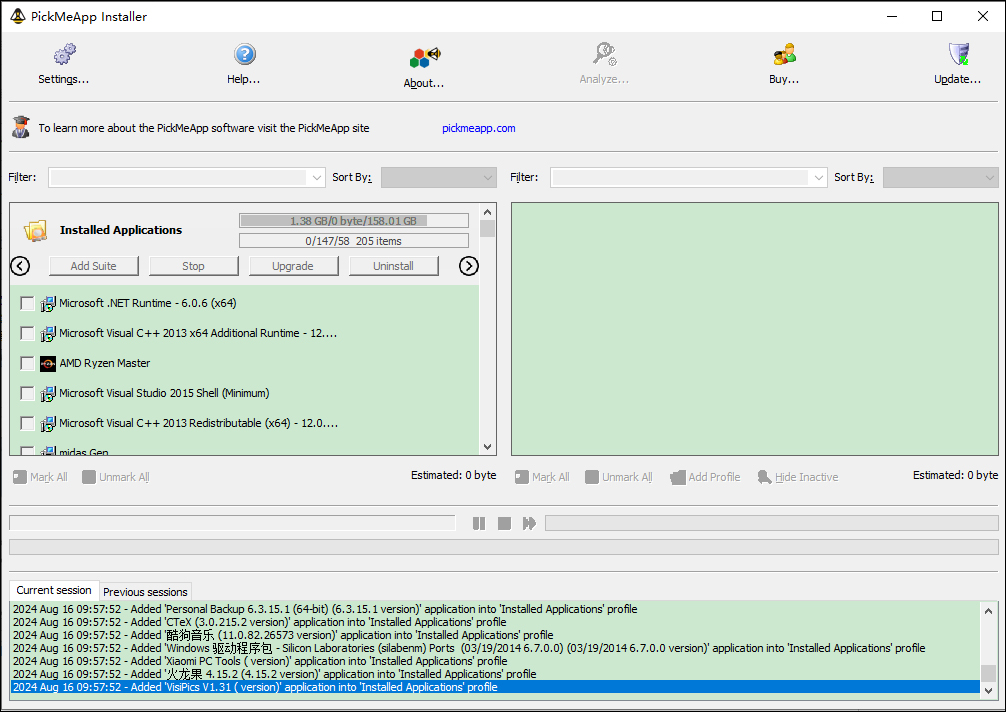Open Help question mark icon

click(244, 55)
